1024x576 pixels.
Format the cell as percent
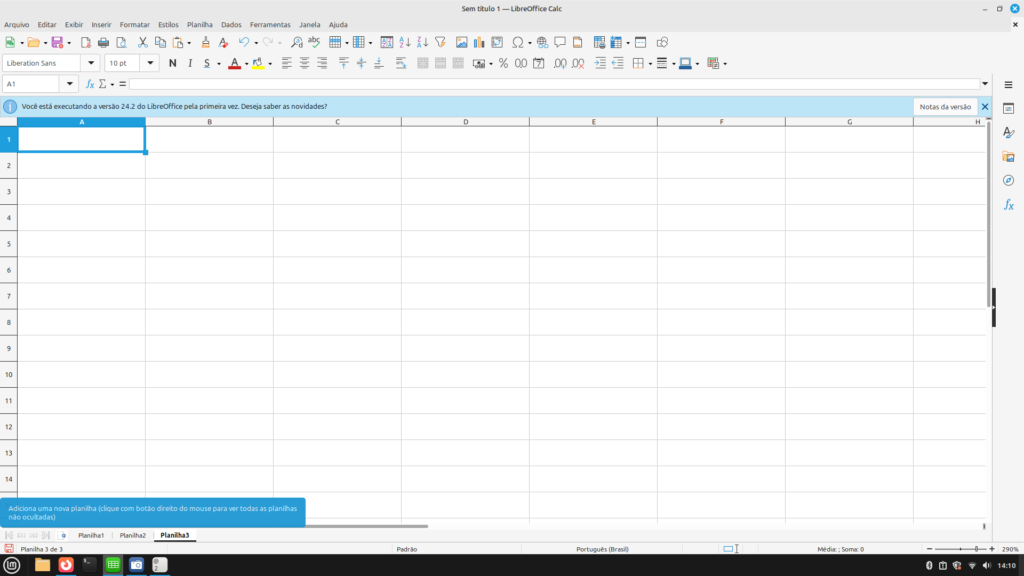[x=503, y=63]
